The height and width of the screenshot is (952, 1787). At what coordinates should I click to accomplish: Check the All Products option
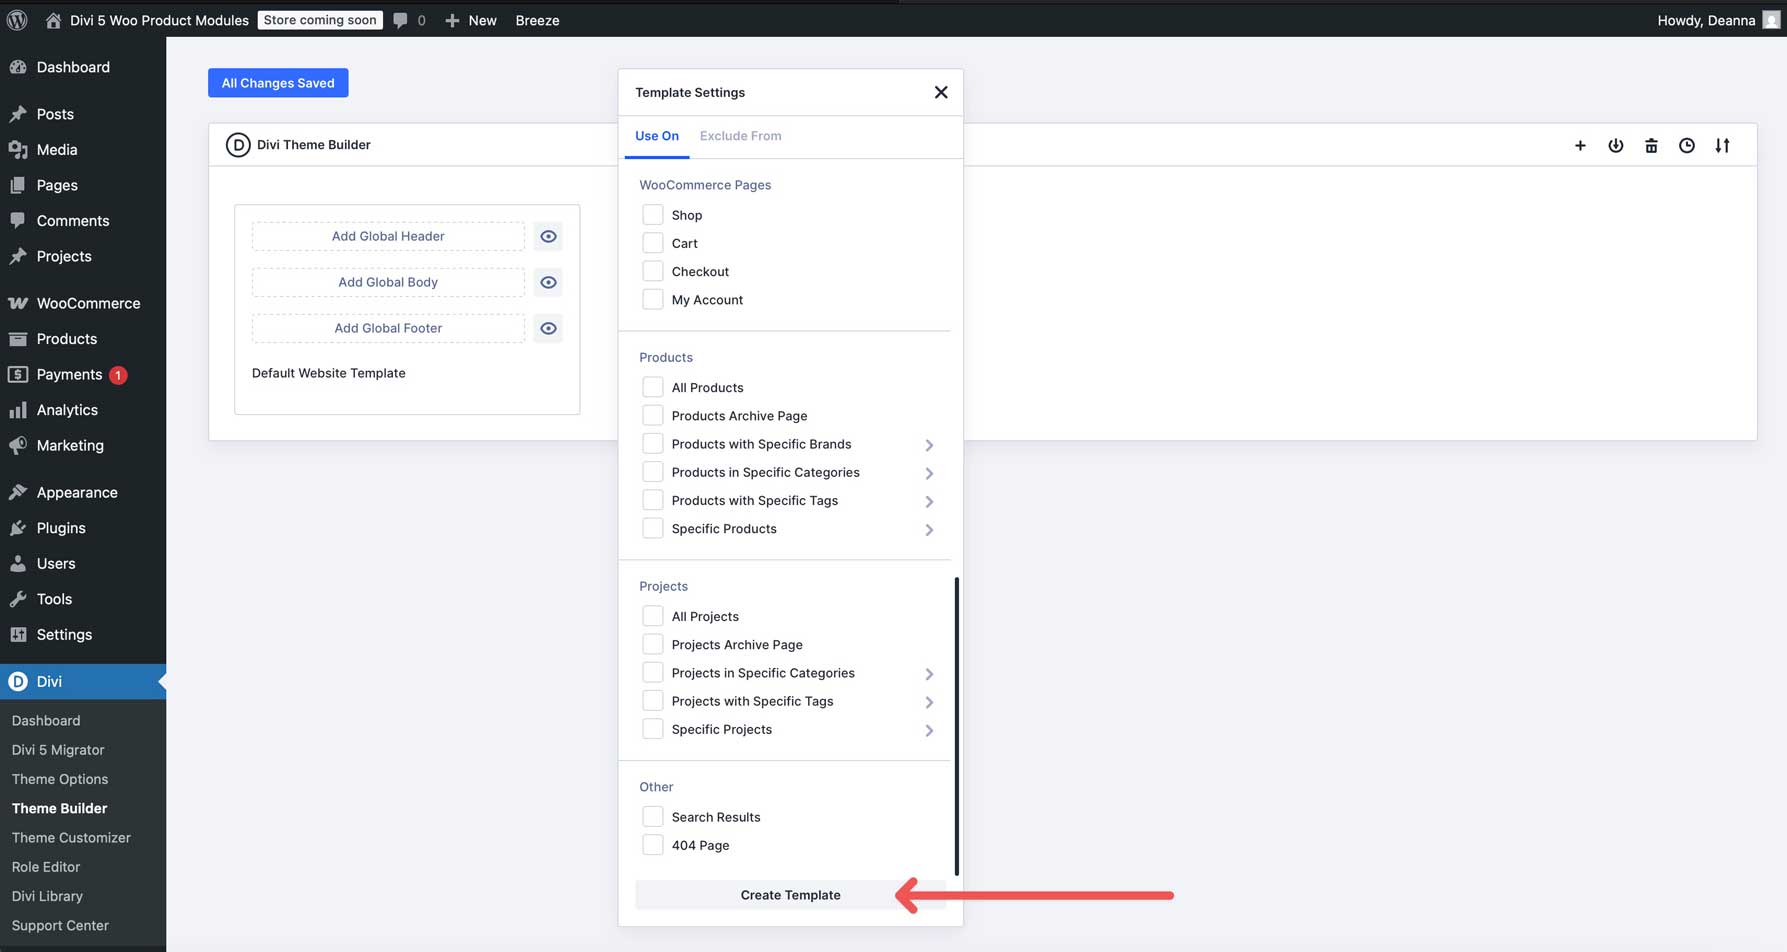[653, 386]
